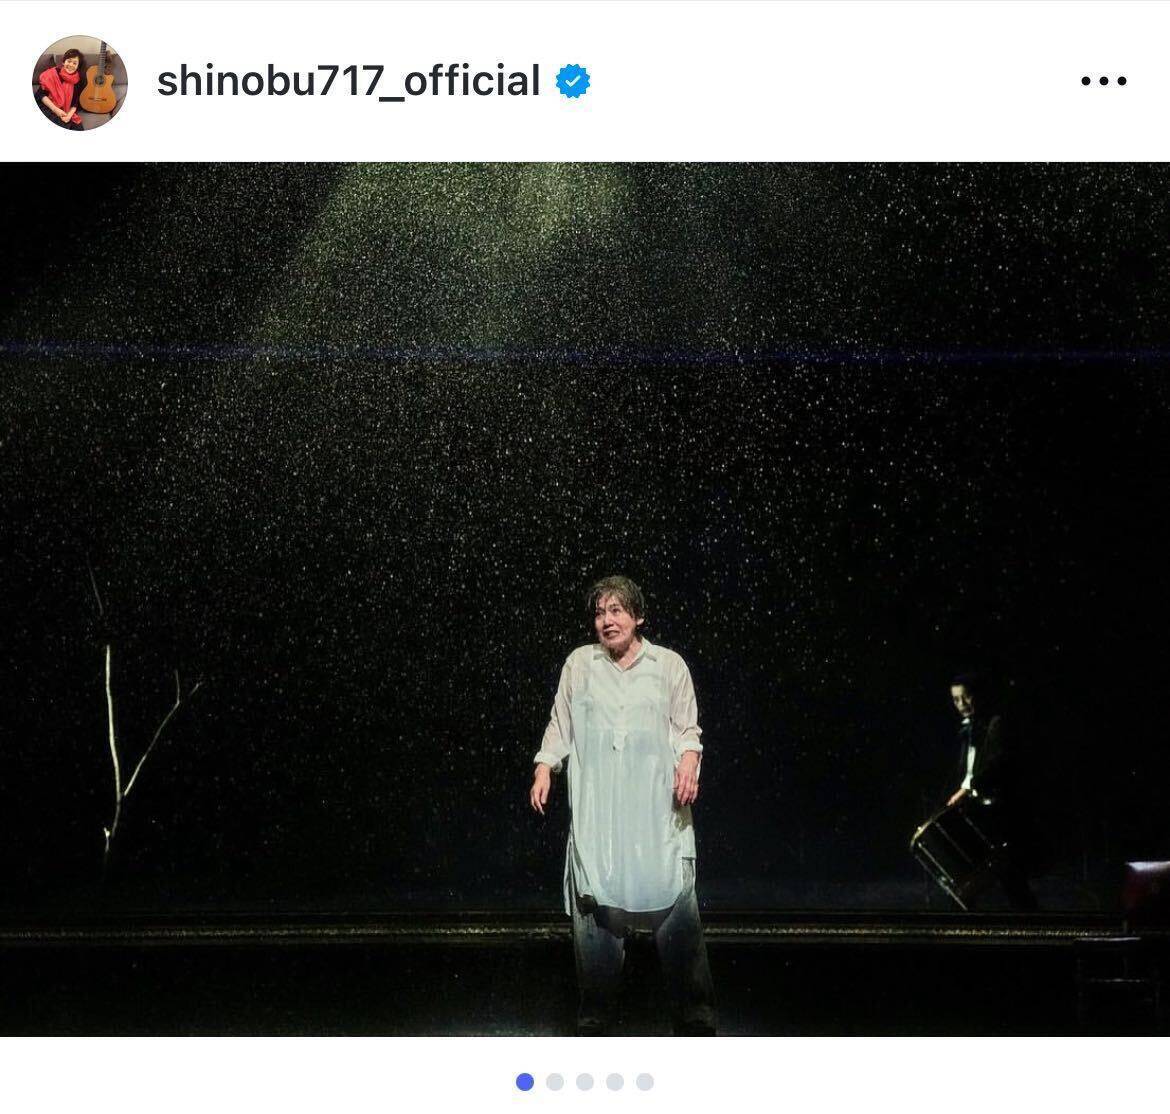
Task: Click the word 'official' in the username
Action: pyautogui.click(x=472, y=81)
